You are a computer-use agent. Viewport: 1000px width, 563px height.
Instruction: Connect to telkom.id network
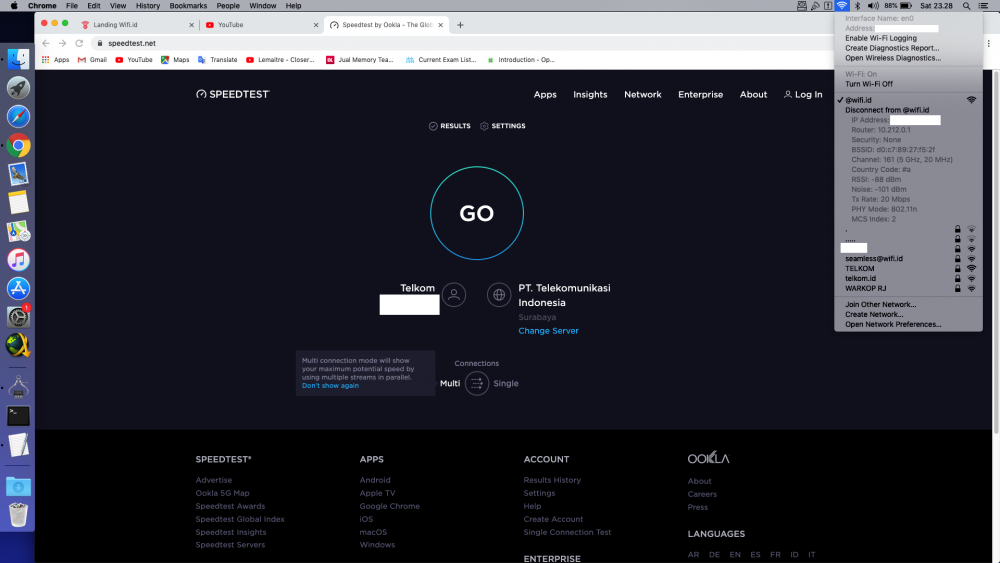coord(908,279)
